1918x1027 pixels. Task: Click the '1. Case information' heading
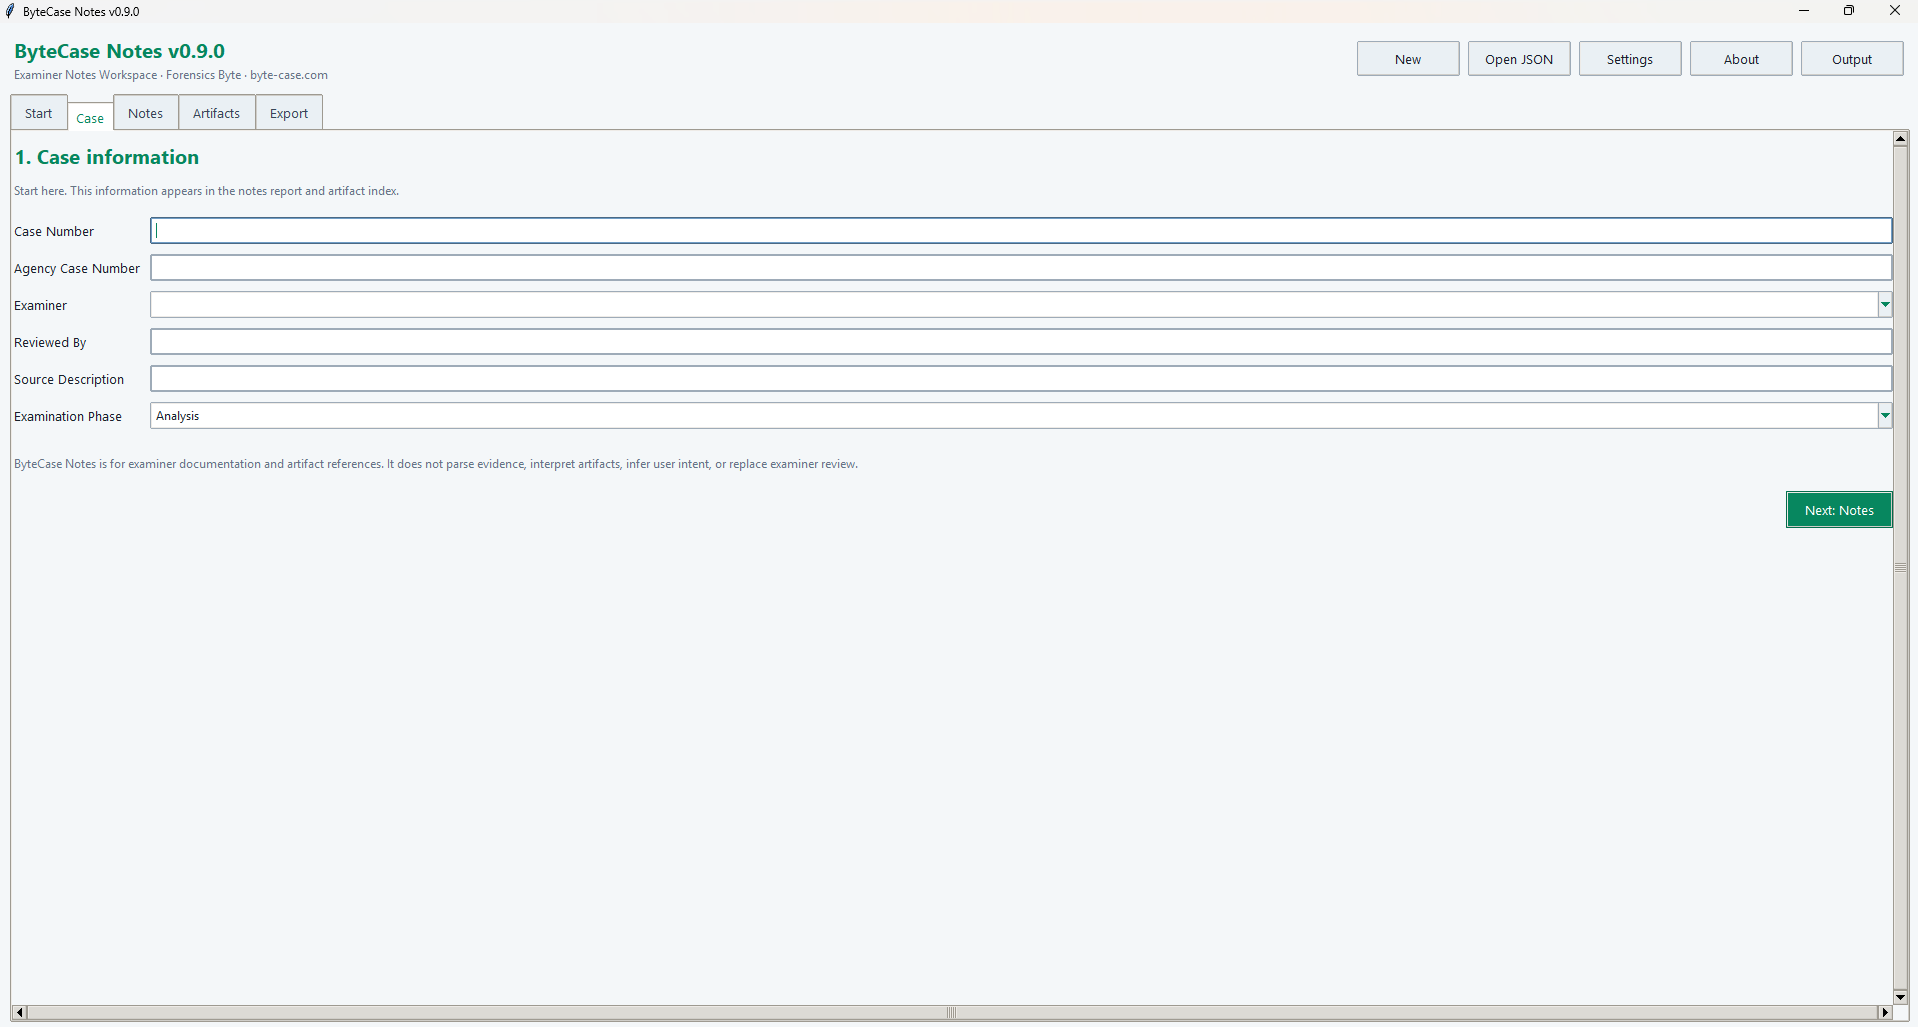click(x=107, y=157)
